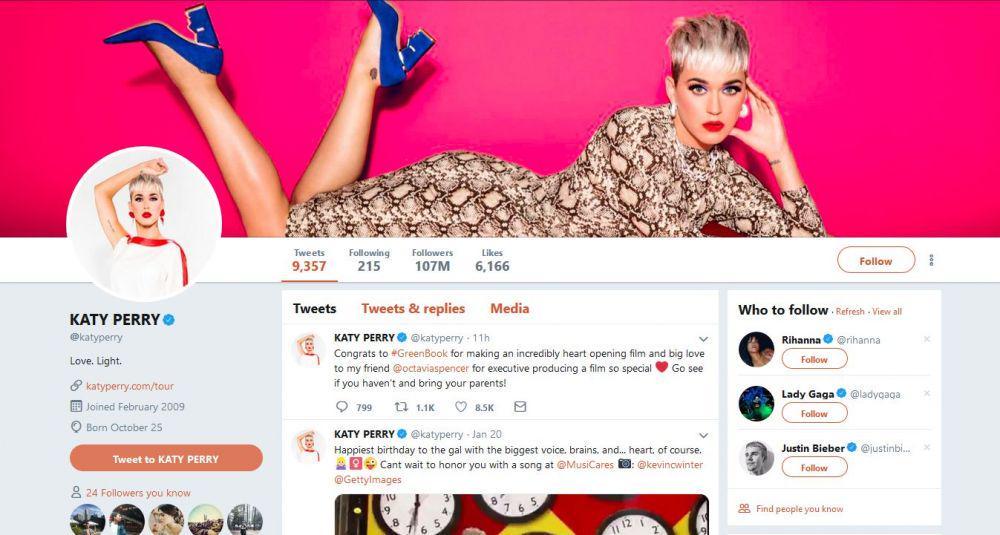Dismiss Lady Gaga suggestion with X icon
Viewport: 1000px width, 535px height.
pos(927,393)
